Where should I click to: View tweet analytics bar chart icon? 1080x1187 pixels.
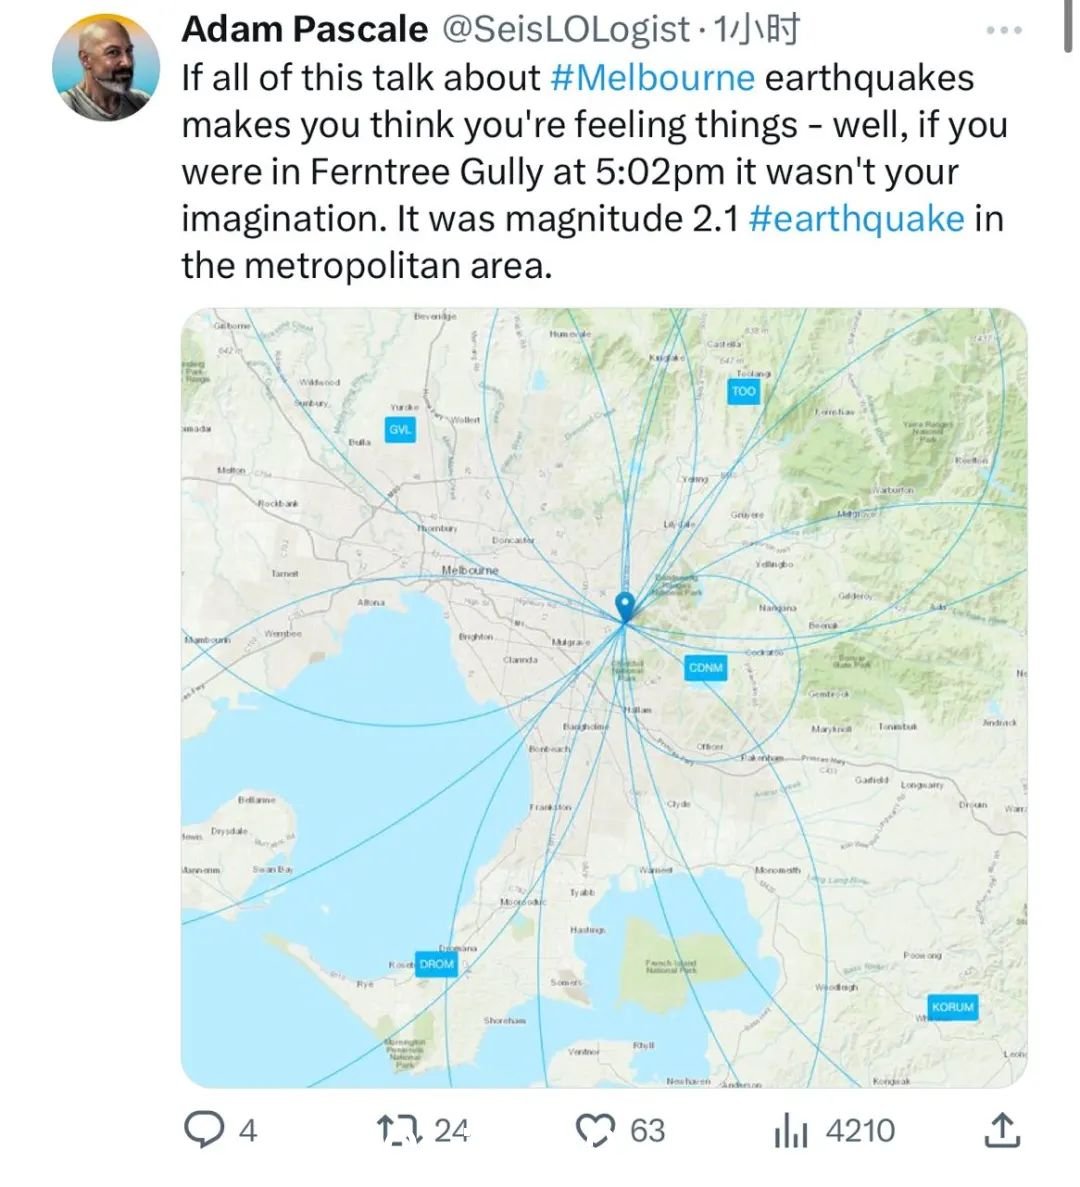click(792, 1131)
